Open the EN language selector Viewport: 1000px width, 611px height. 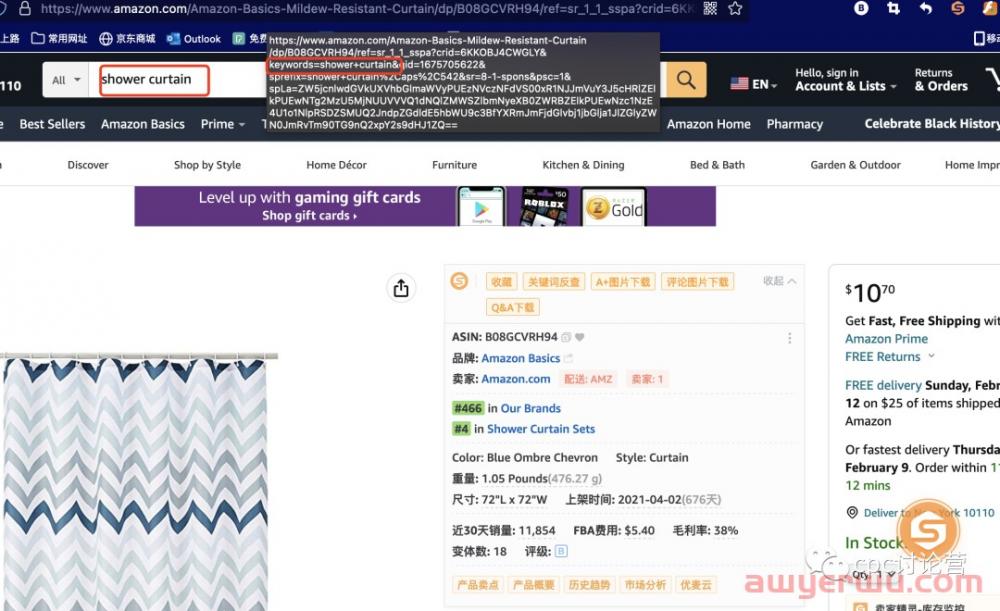coord(754,84)
